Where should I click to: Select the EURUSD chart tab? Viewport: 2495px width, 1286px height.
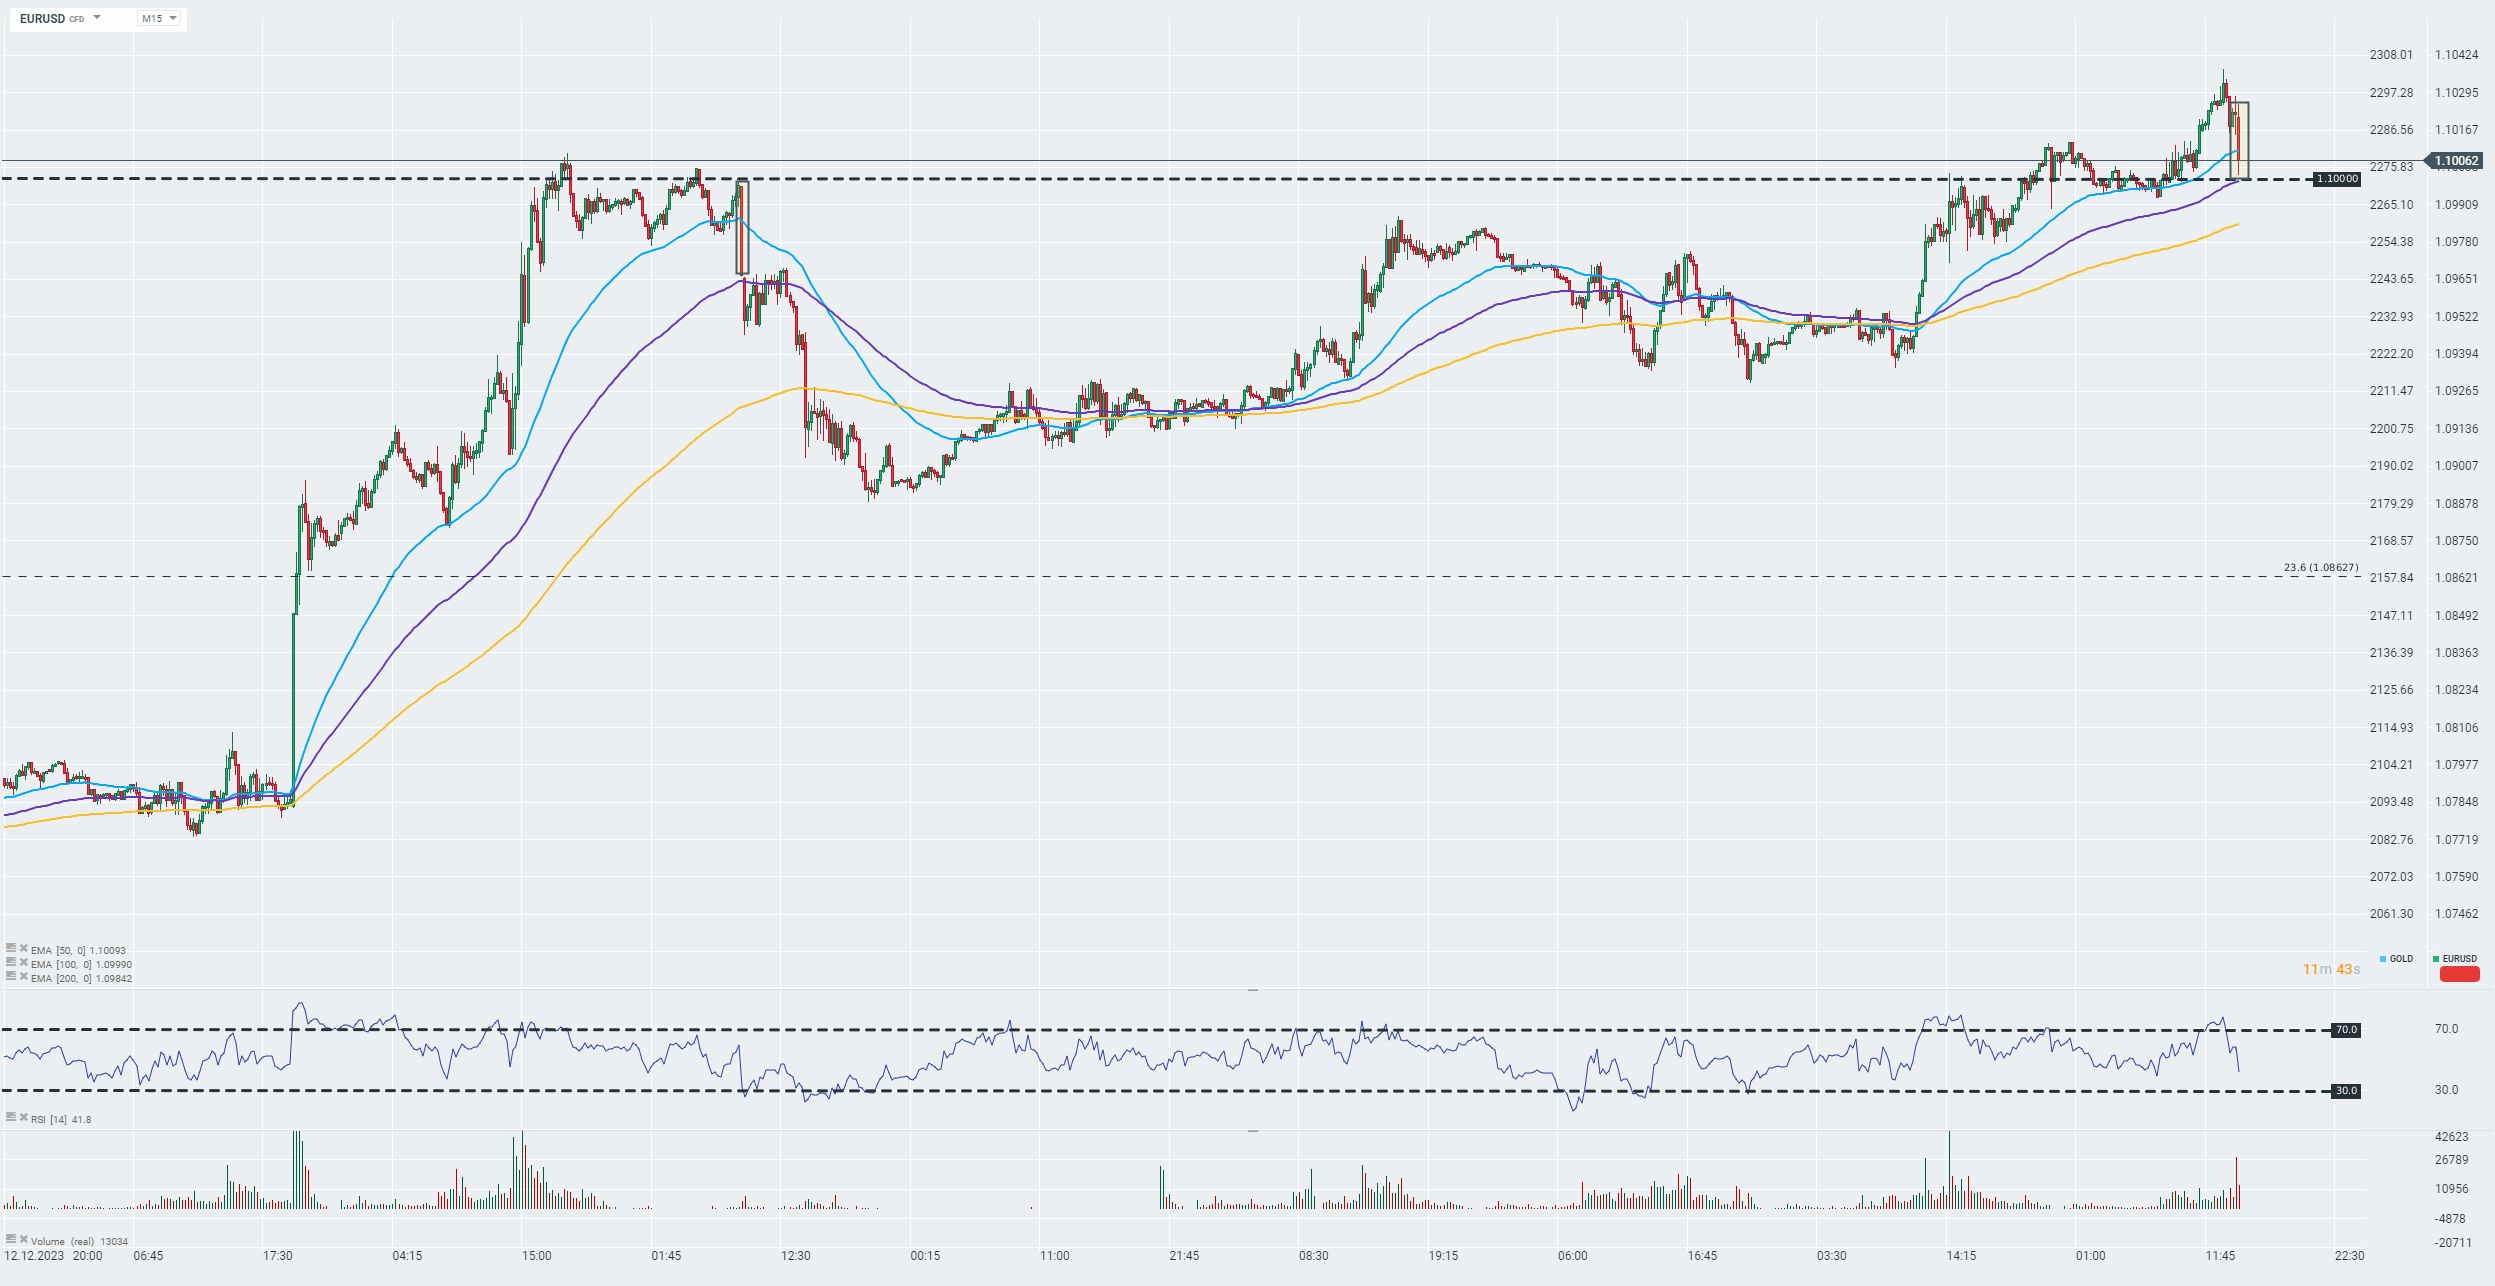[2455, 958]
